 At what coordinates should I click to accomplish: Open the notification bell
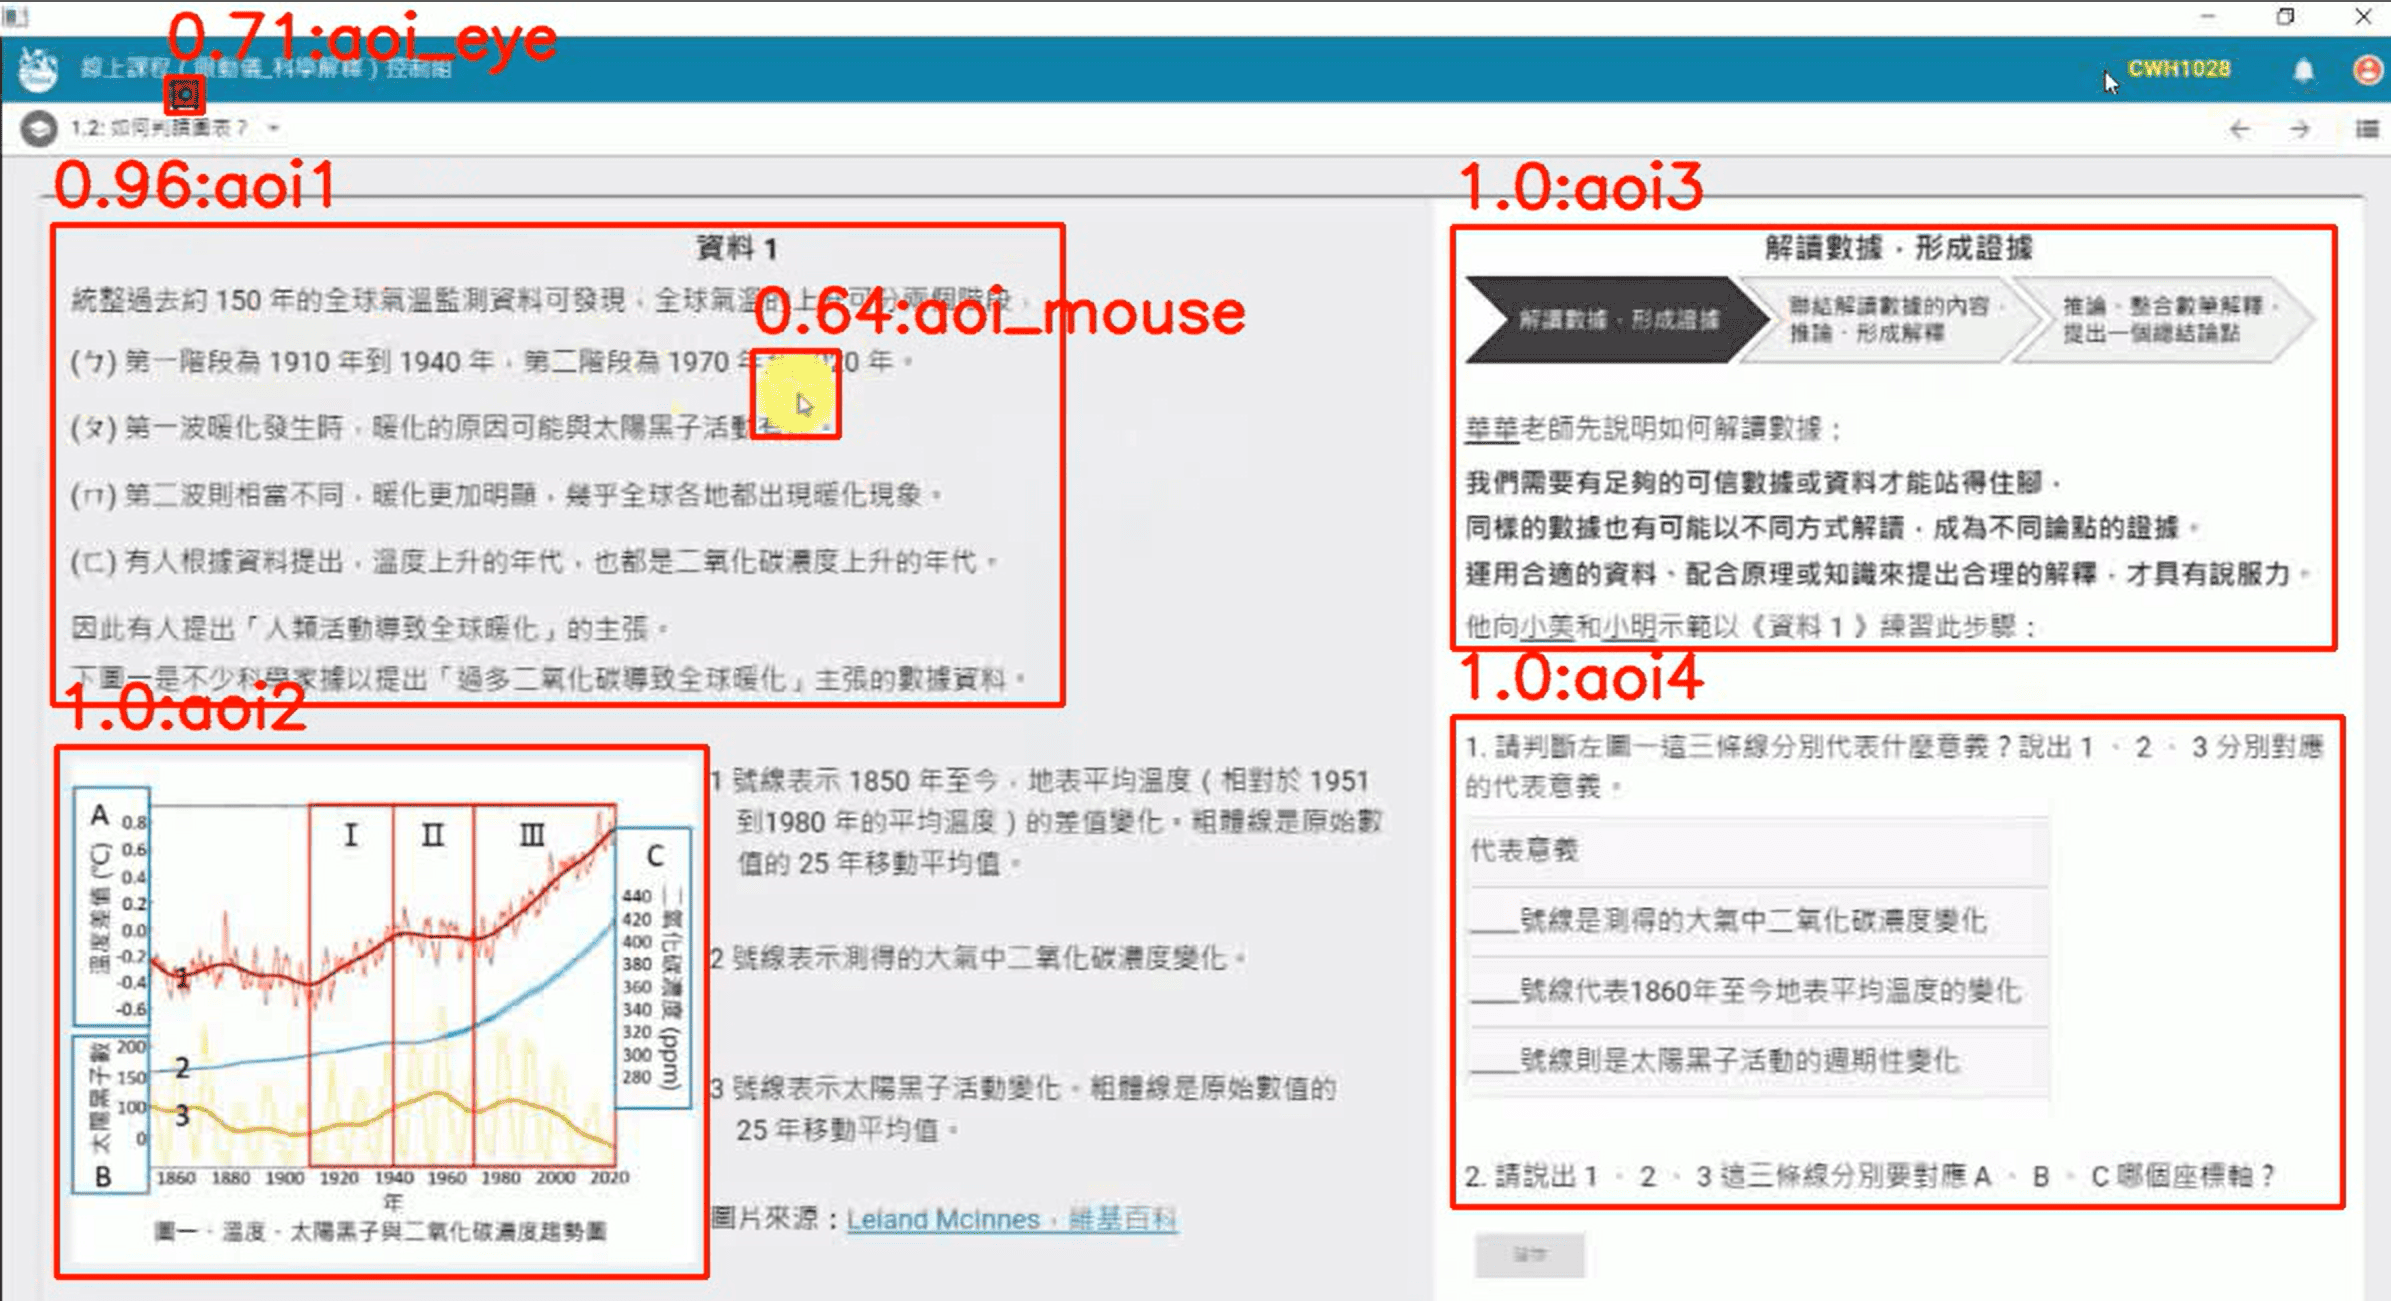2303,70
